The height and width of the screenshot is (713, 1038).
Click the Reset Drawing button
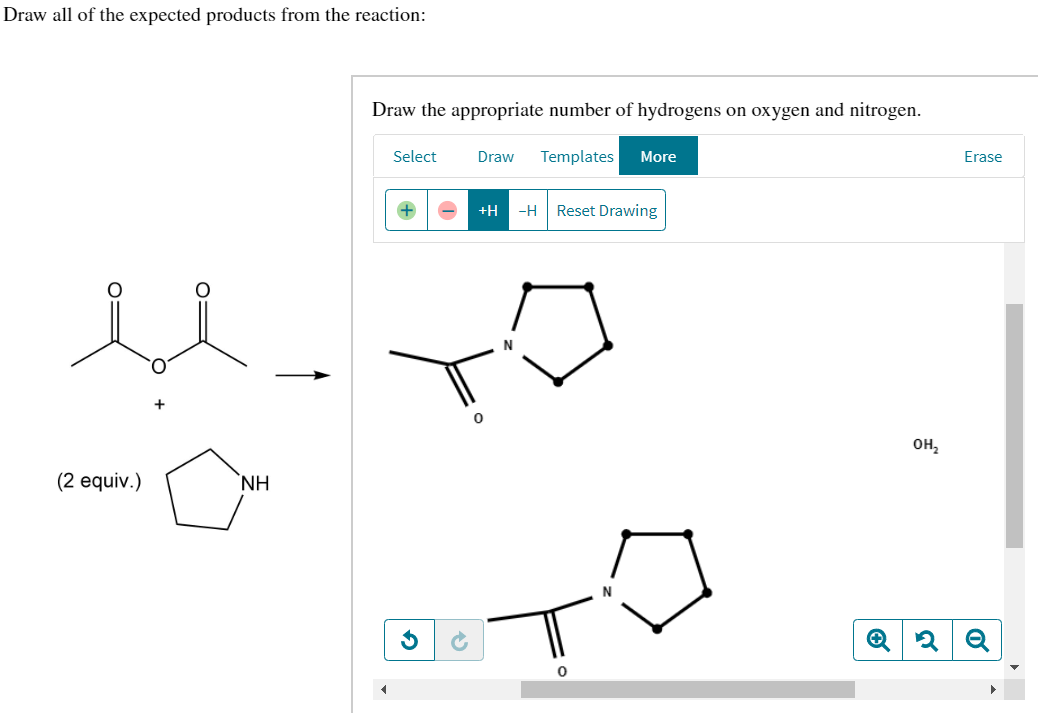606,210
